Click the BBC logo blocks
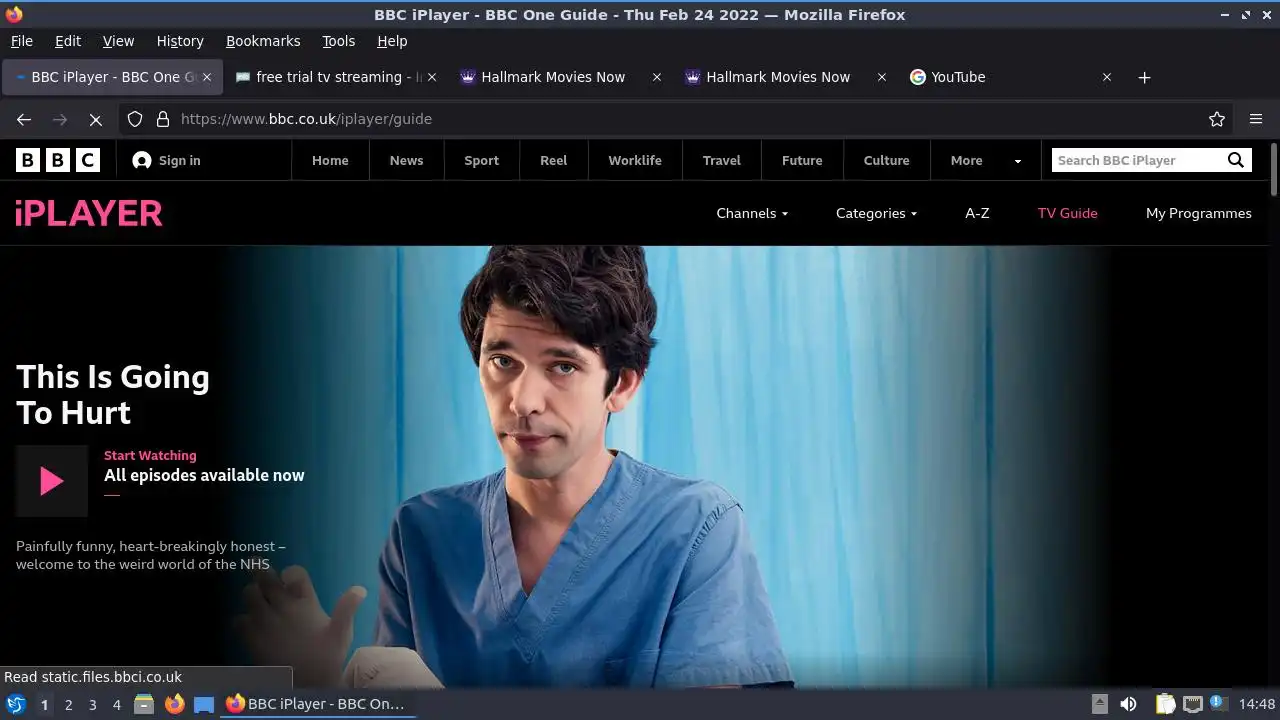Image resolution: width=1280 pixels, height=720 pixels. pos(58,160)
